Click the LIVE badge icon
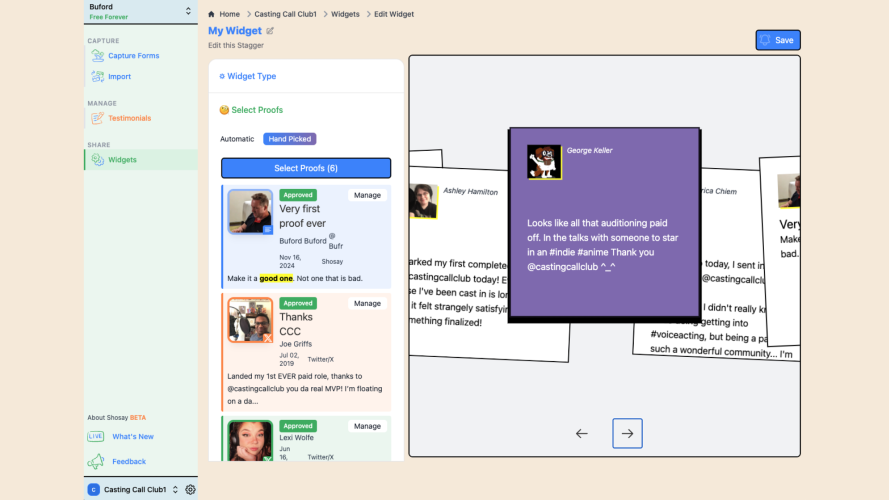This screenshot has height=500, width=889. 95,437
